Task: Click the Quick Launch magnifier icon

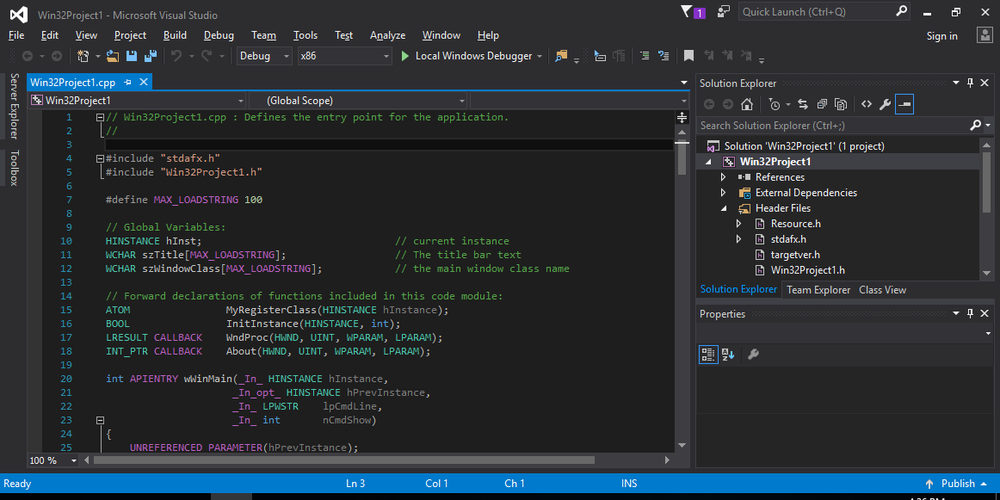Action: pyautogui.click(x=902, y=11)
